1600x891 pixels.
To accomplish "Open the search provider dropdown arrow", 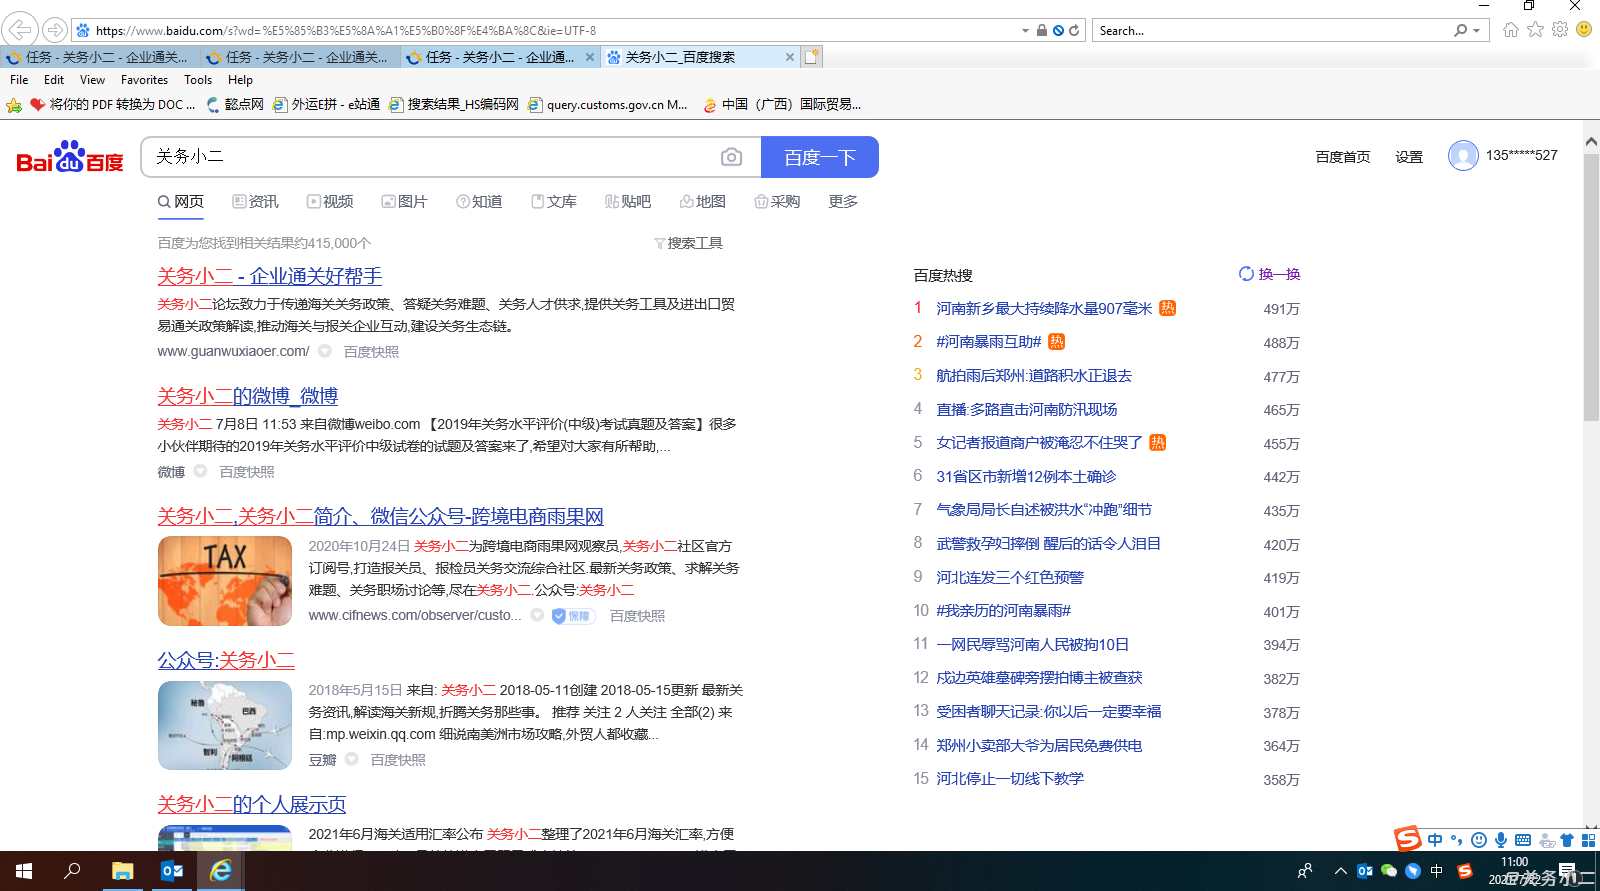I will 1477,31.
